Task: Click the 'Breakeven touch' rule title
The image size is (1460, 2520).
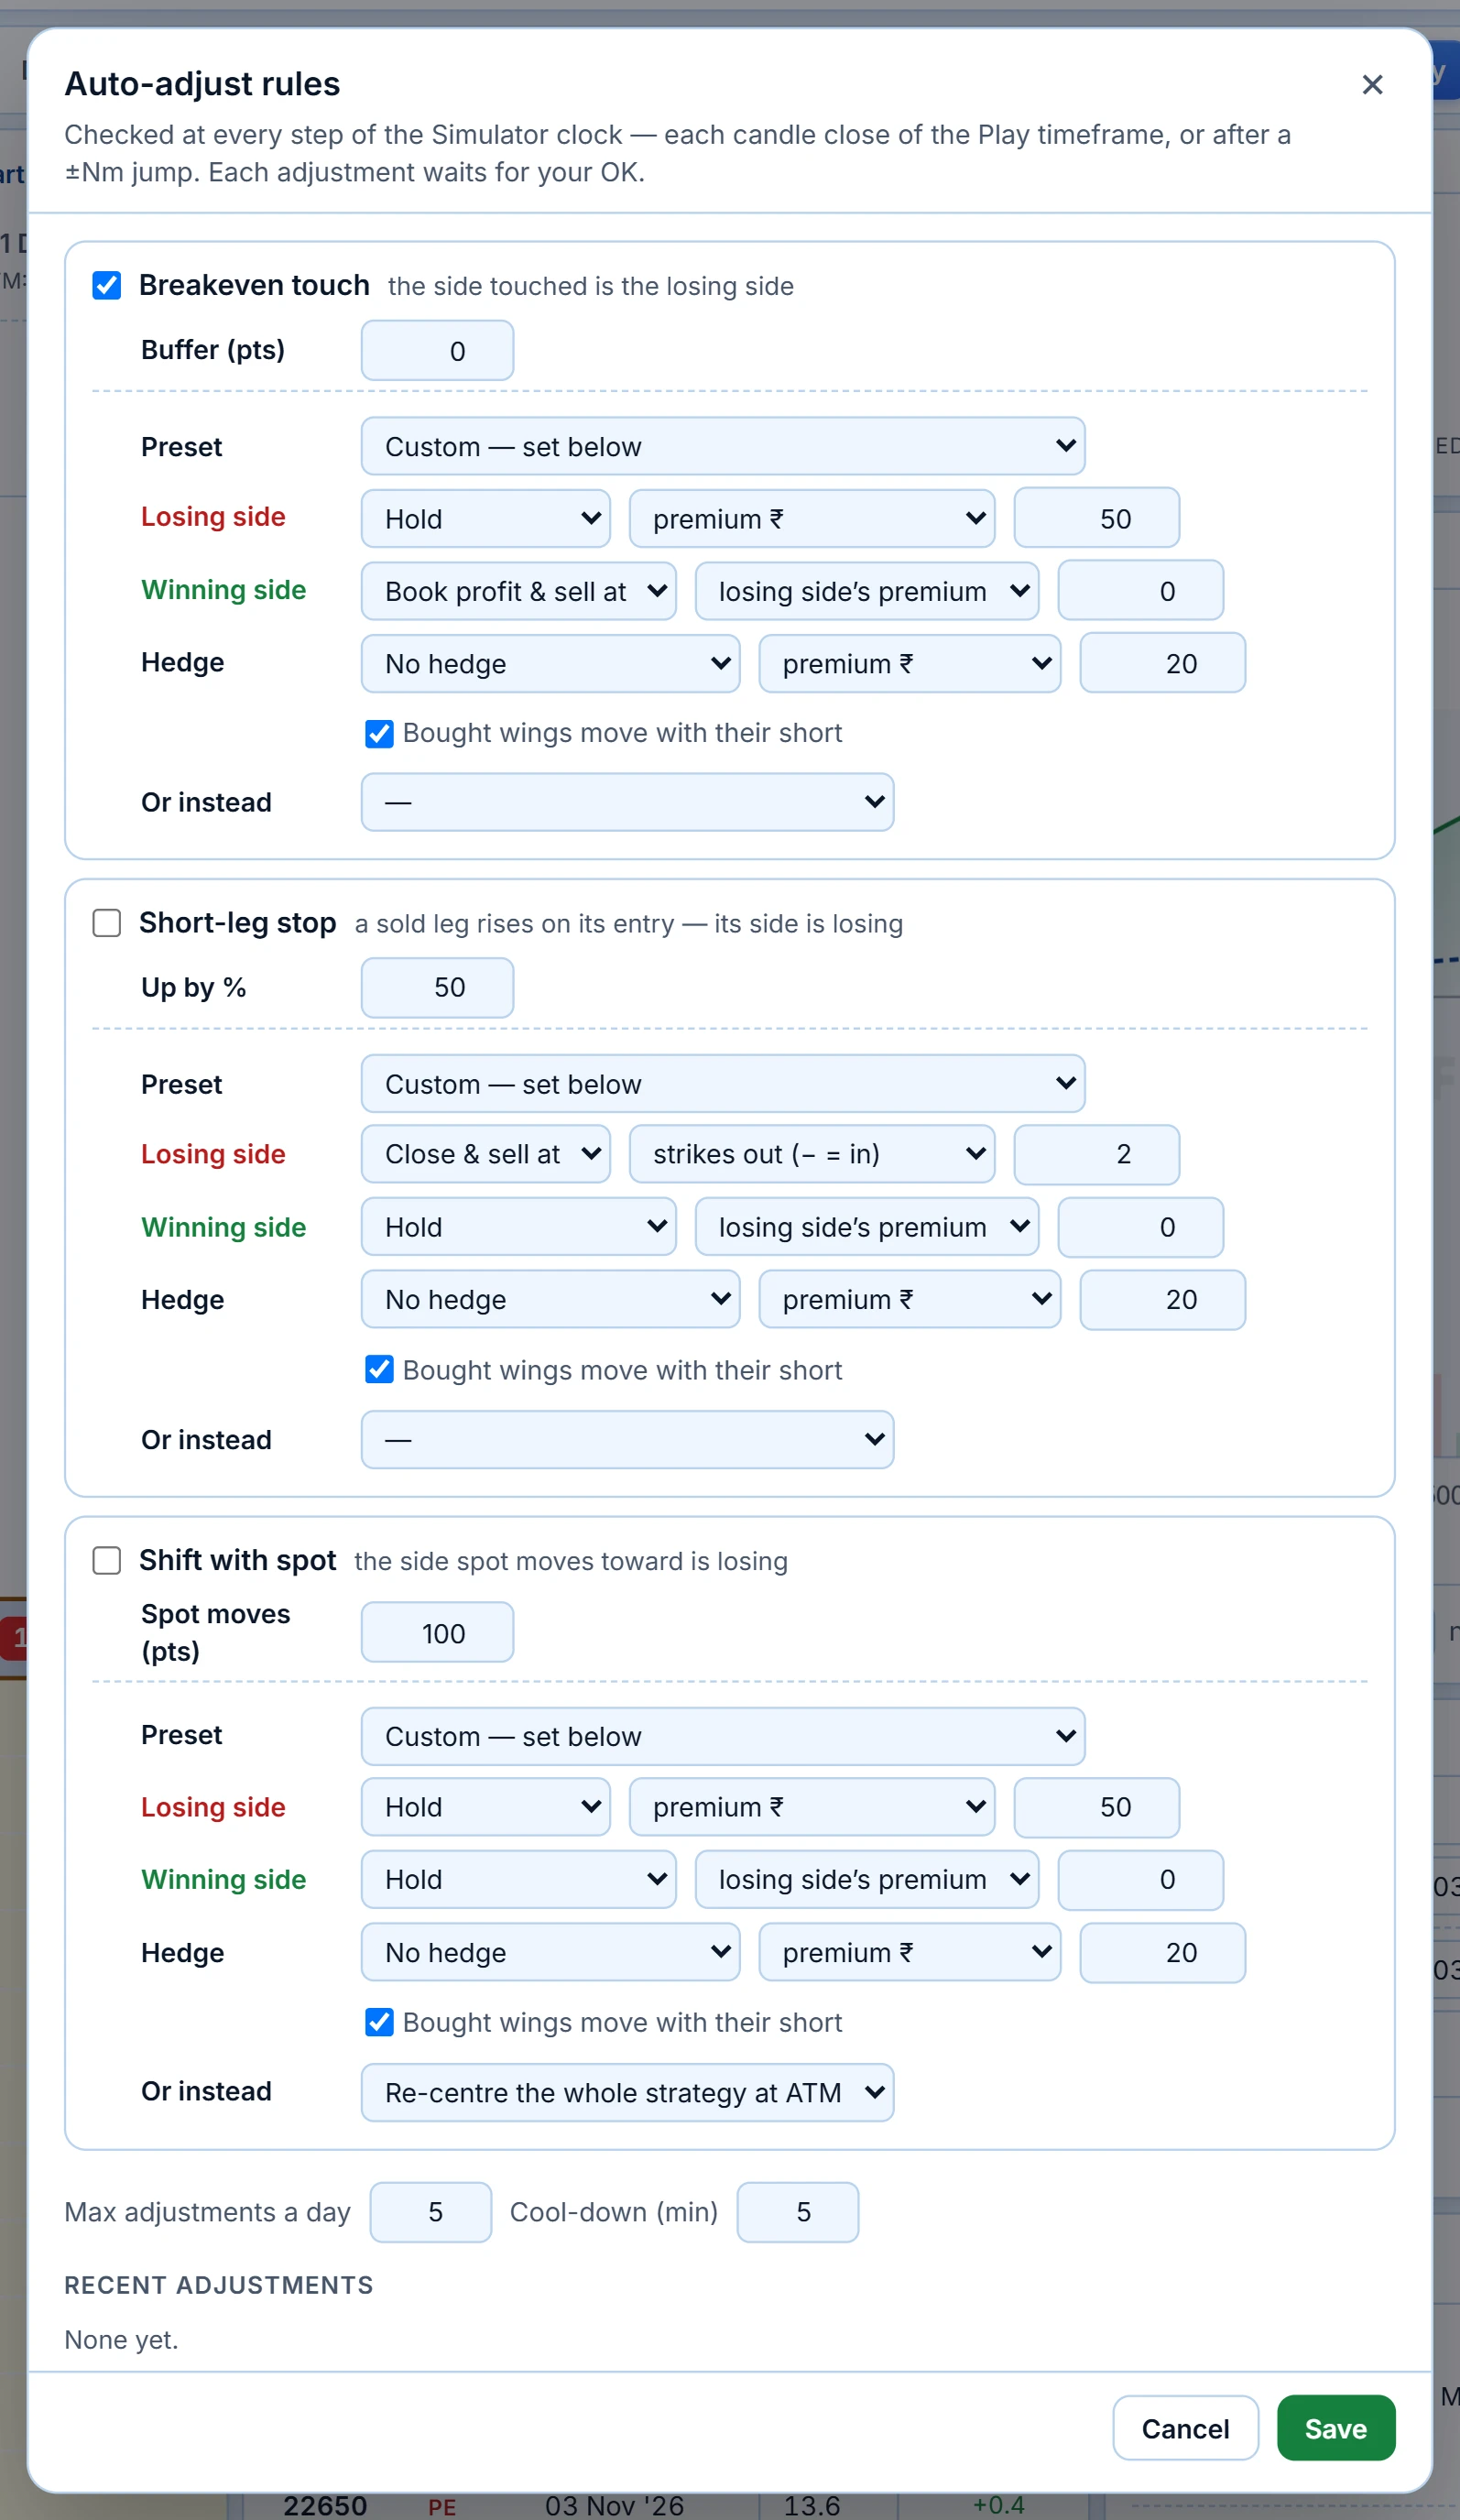Action: [x=254, y=286]
